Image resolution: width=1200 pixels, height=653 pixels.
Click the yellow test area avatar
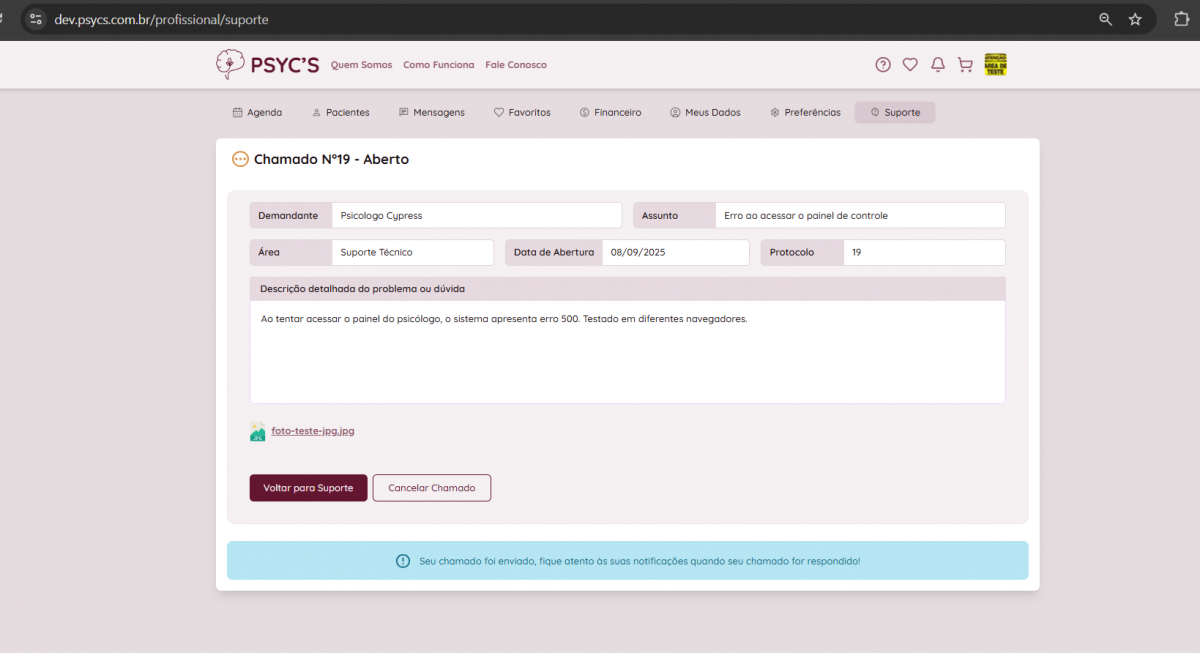pyautogui.click(x=995, y=65)
